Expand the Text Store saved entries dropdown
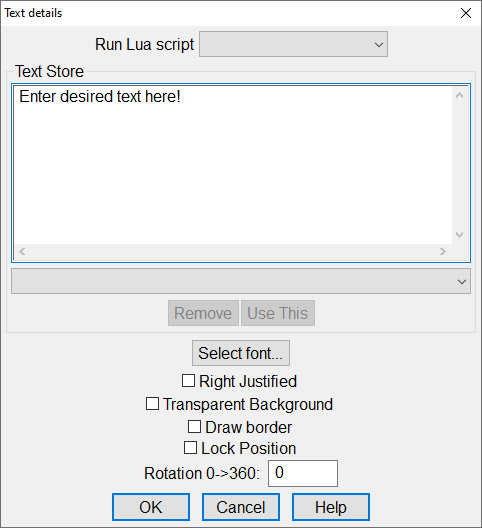 point(241,281)
